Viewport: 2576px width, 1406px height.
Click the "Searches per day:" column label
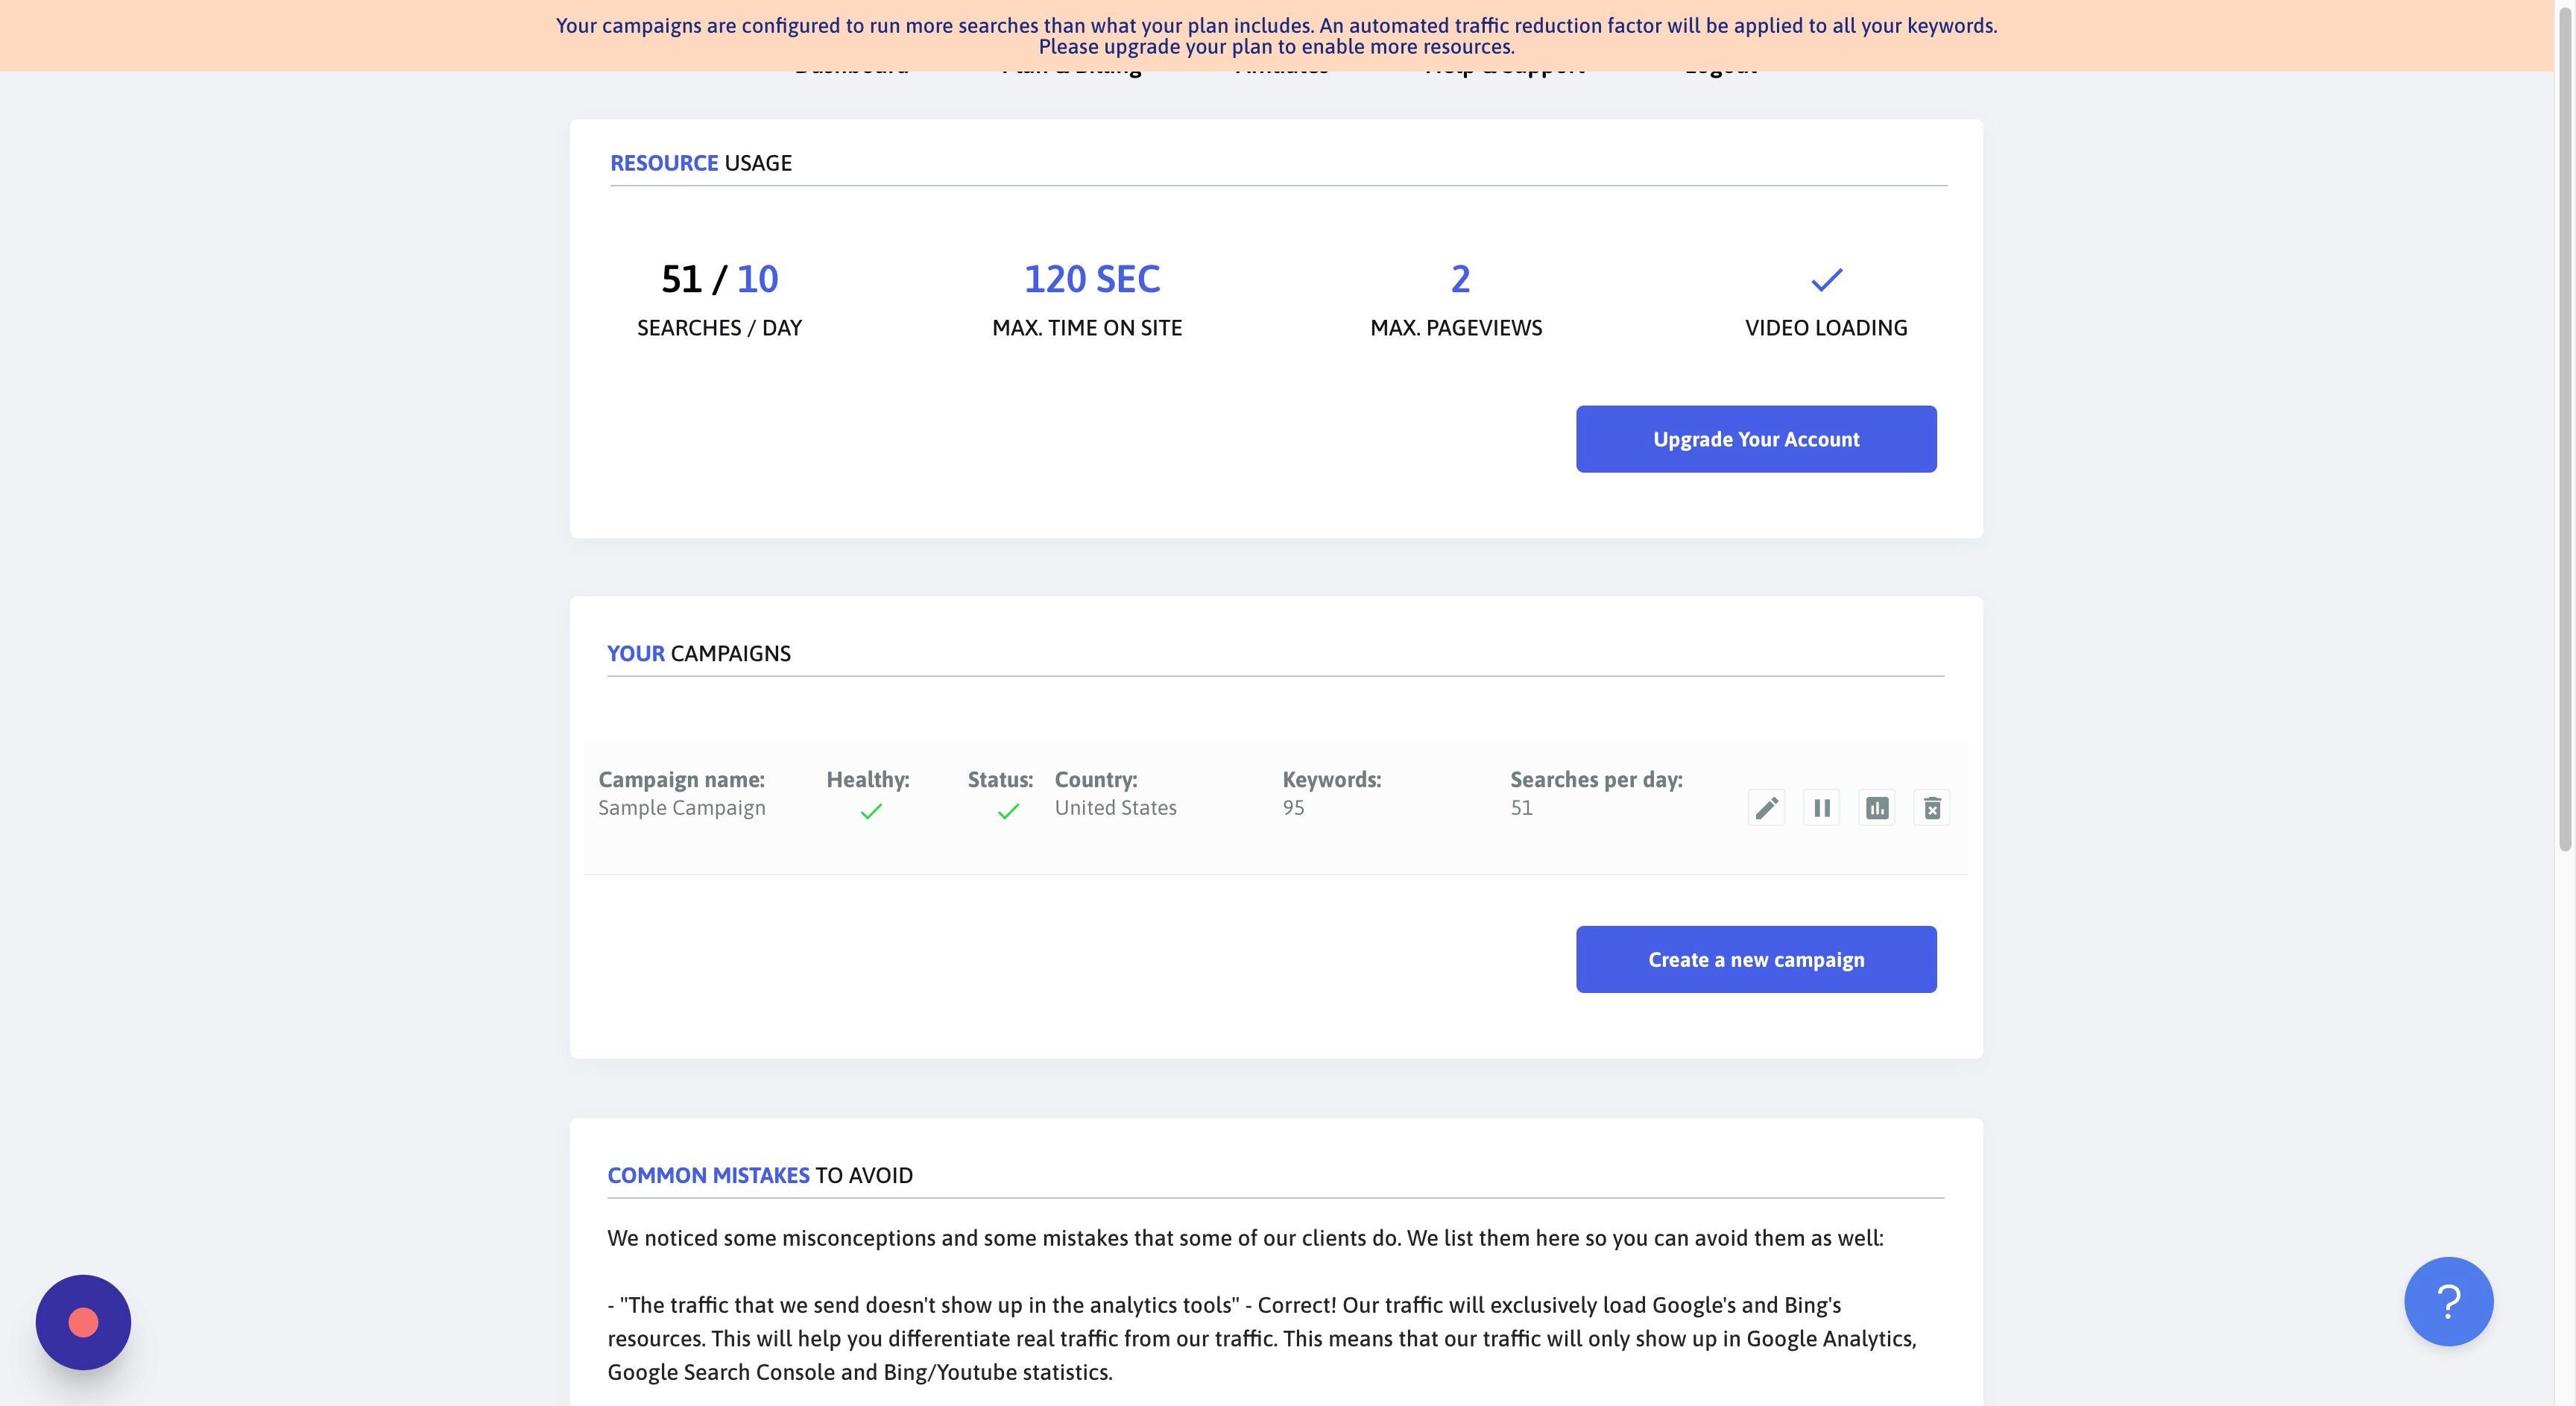(1596, 780)
